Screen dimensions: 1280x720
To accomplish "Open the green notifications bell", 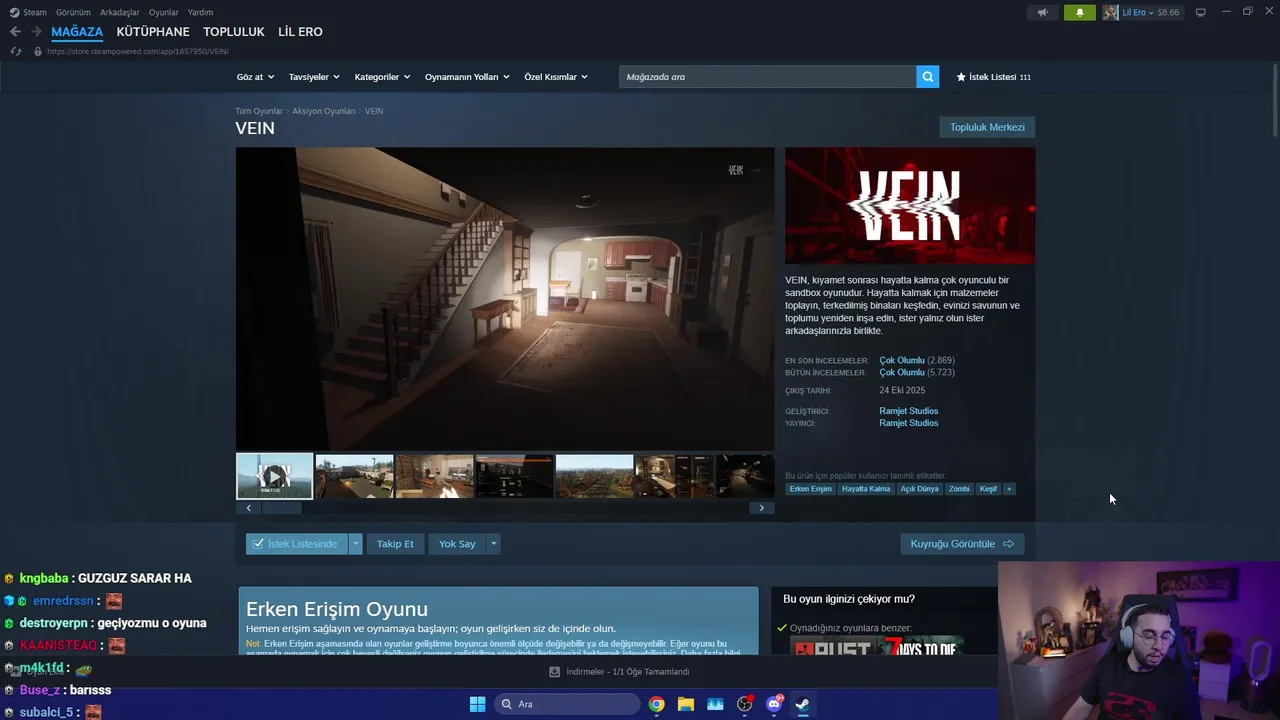I will (1079, 13).
